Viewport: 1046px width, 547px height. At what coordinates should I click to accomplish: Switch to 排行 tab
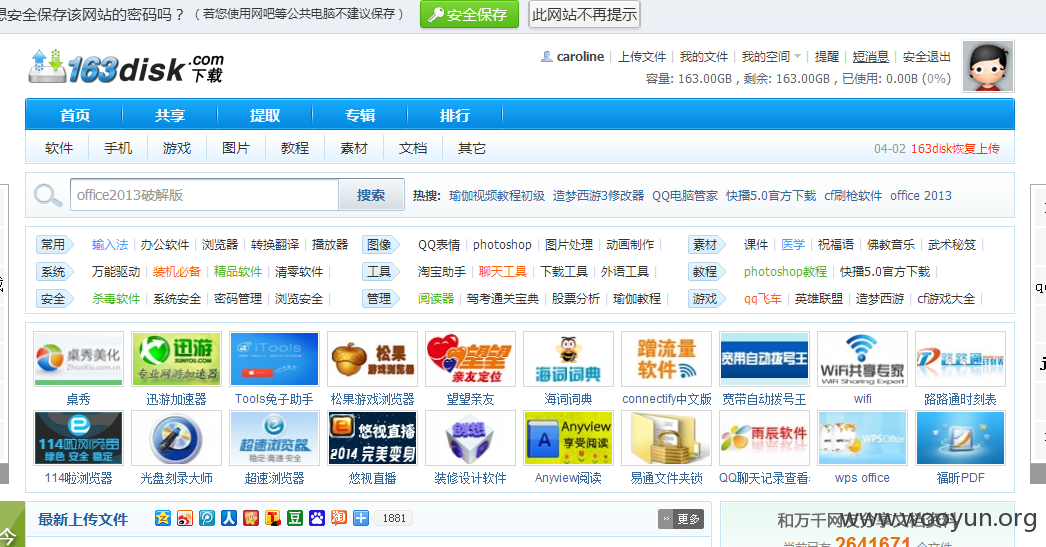point(454,115)
